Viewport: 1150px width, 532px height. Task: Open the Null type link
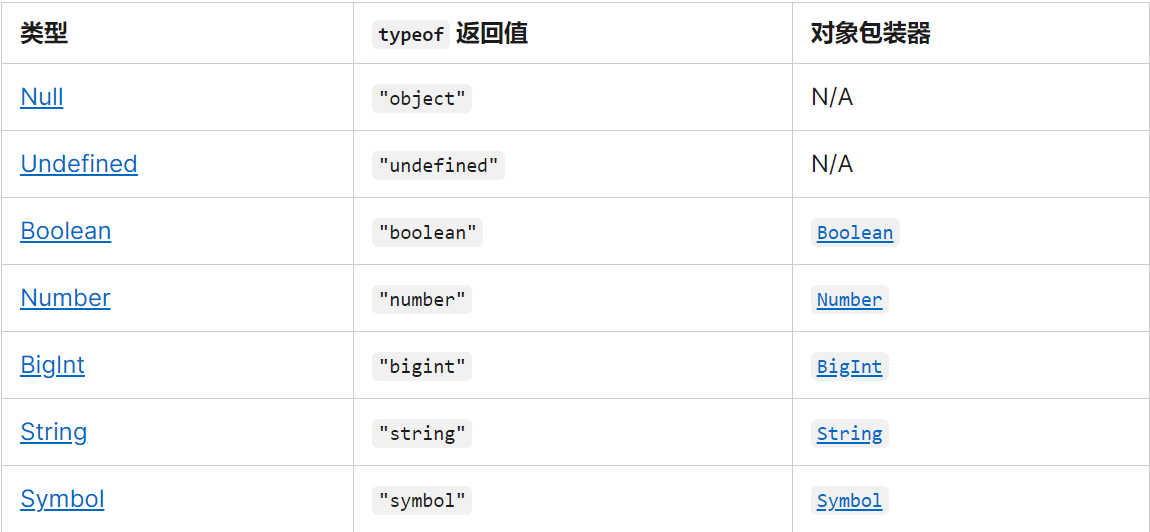pos(42,97)
